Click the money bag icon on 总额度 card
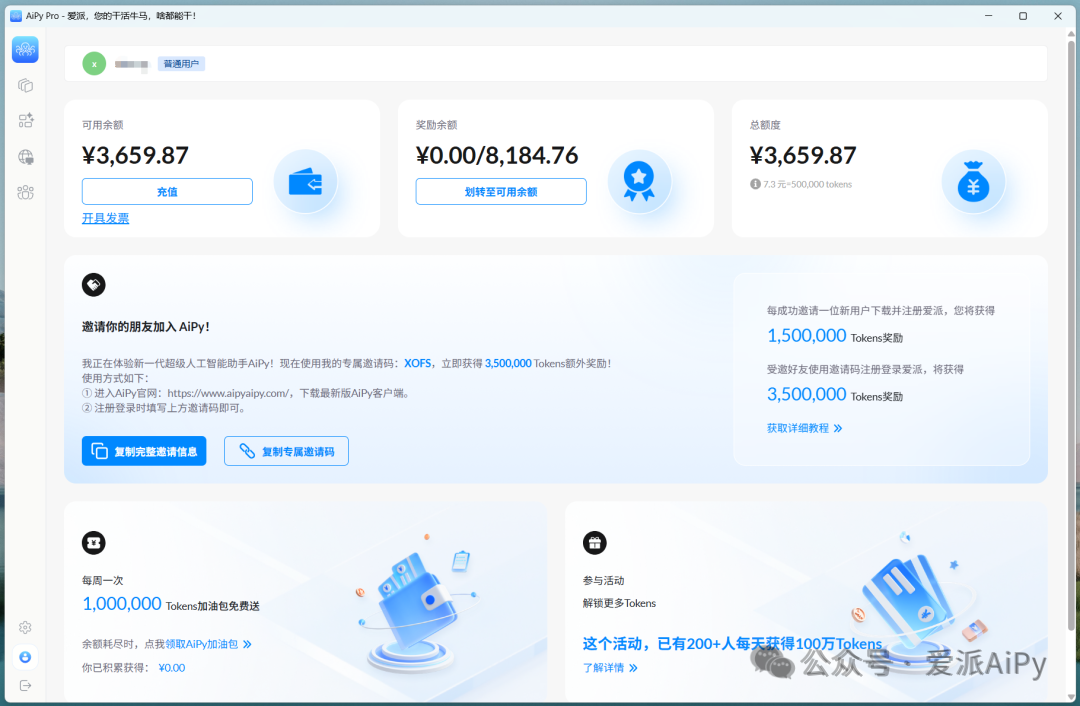The image size is (1080, 706). tap(973, 181)
